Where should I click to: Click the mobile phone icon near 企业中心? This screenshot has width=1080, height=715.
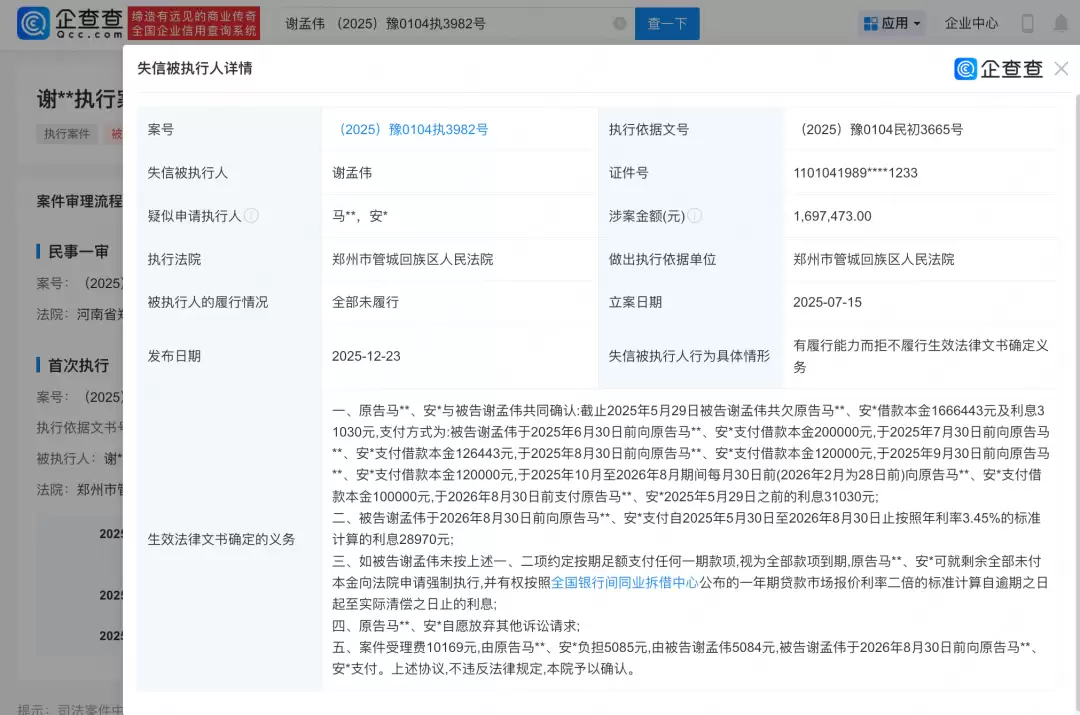[x=1027, y=23]
